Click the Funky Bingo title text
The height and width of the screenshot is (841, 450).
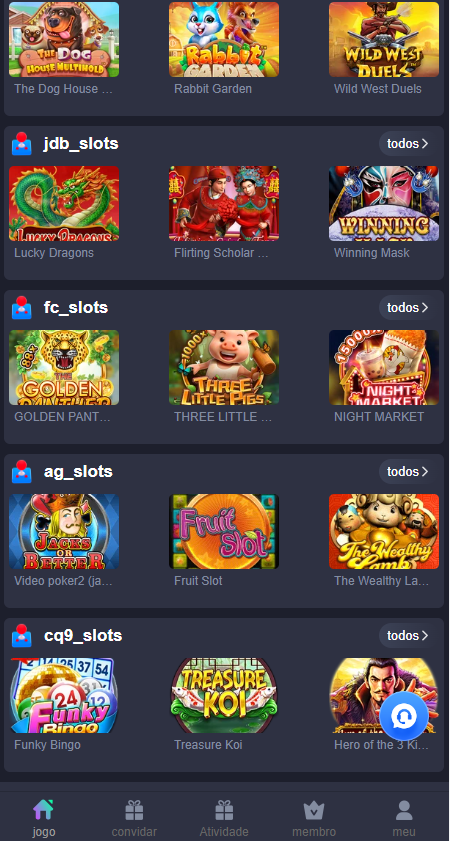[47, 745]
